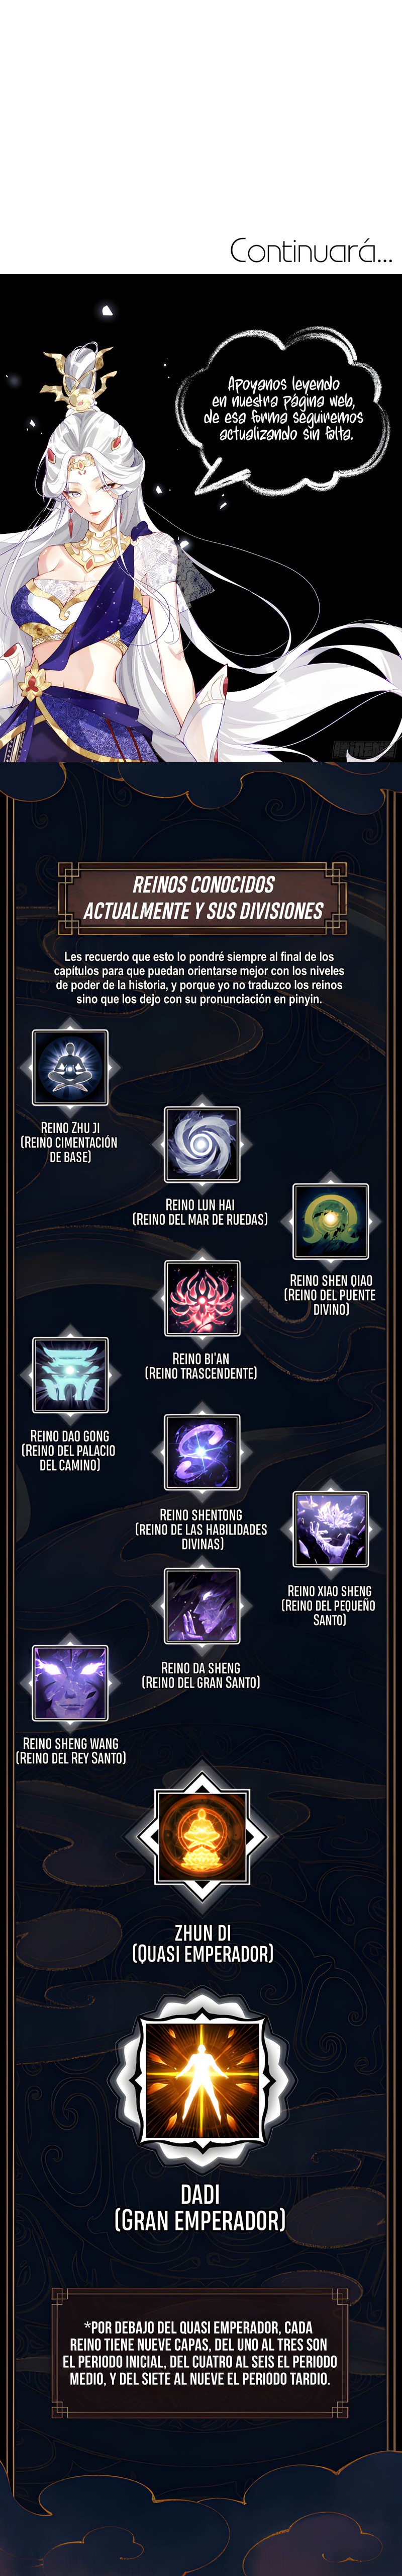
Task: Click the Reino Shen Qiao bridge icon
Action: [x=330, y=1221]
